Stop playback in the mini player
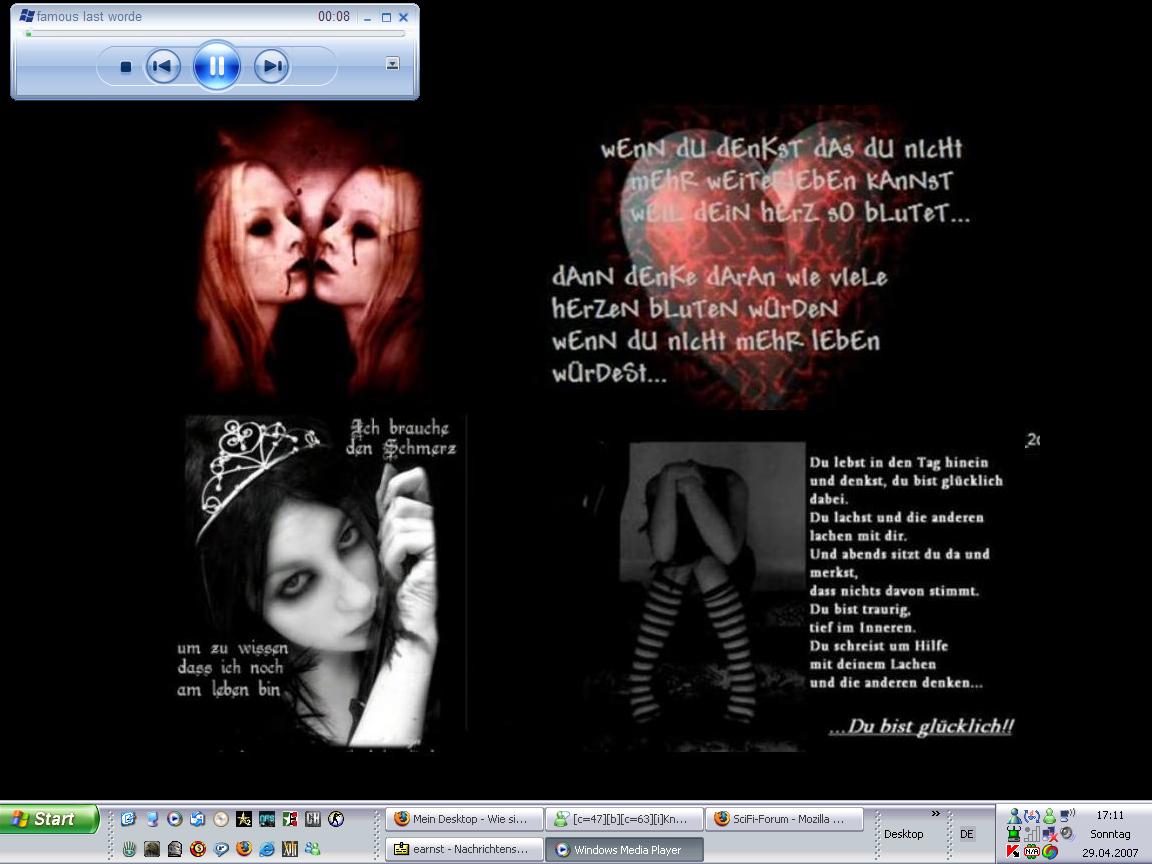Image resolution: width=1152 pixels, height=864 pixels. pyautogui.click(x=126, y=67)
